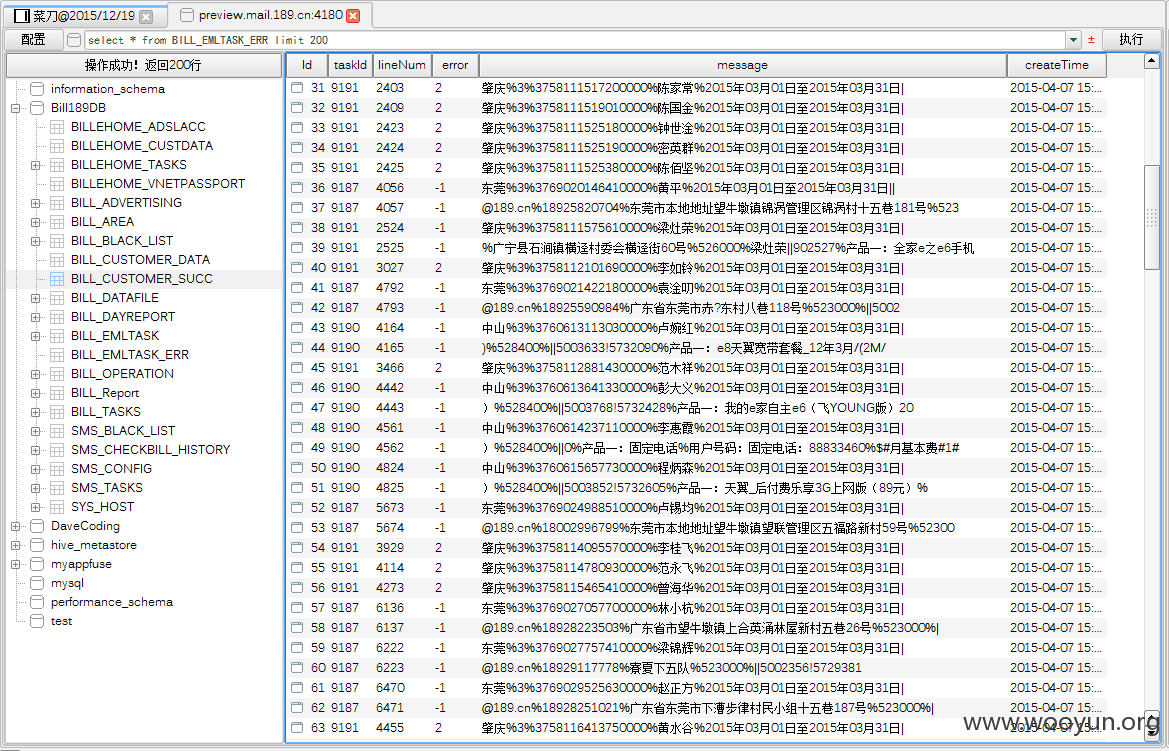
Task: Open the SQL query history dropdown
Action: (1074, 40)
